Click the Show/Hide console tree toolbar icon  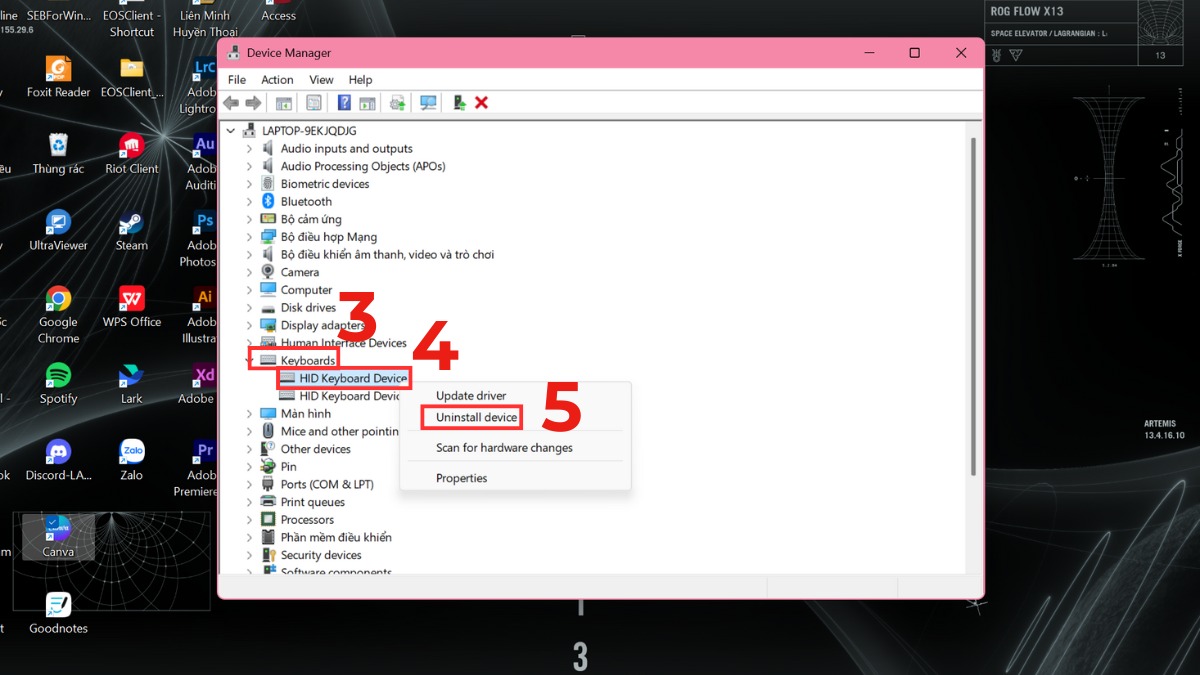[283, 102]
